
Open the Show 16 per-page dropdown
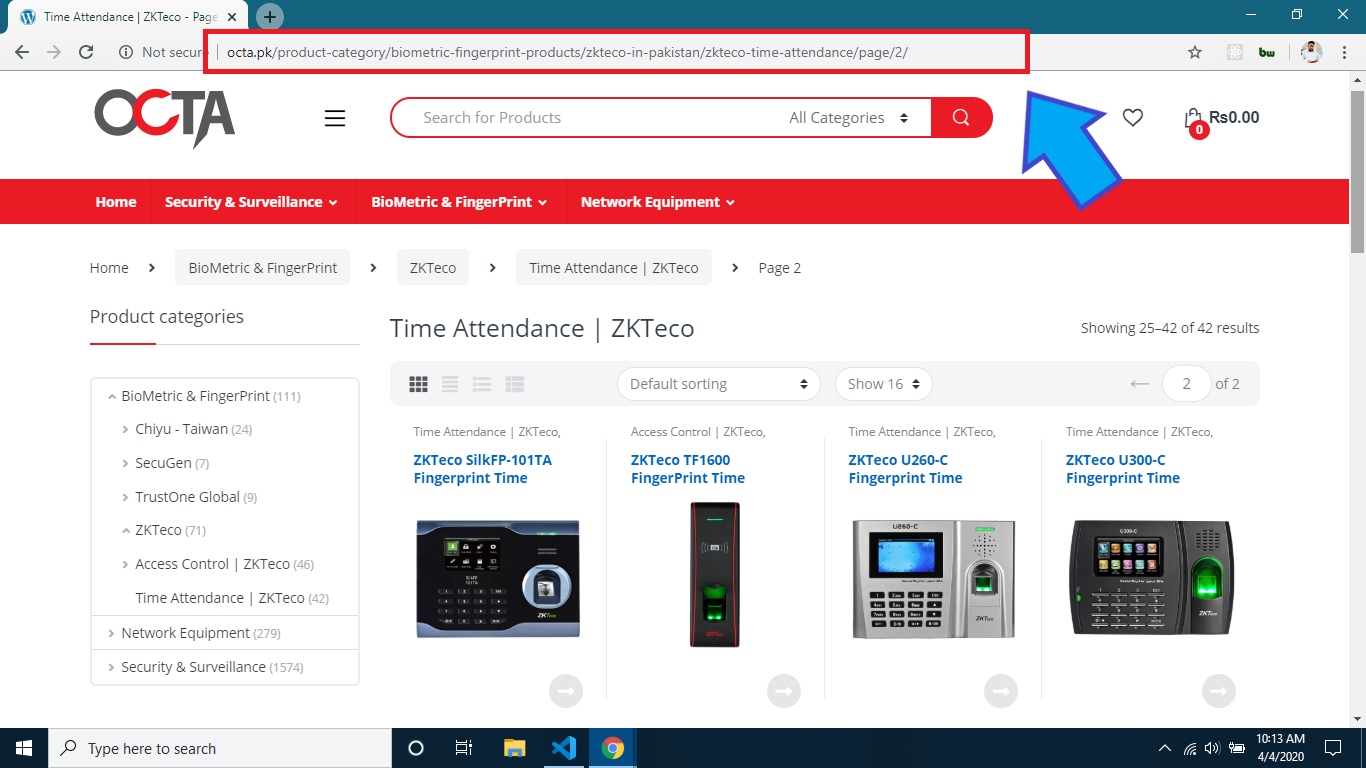(884, 384)
